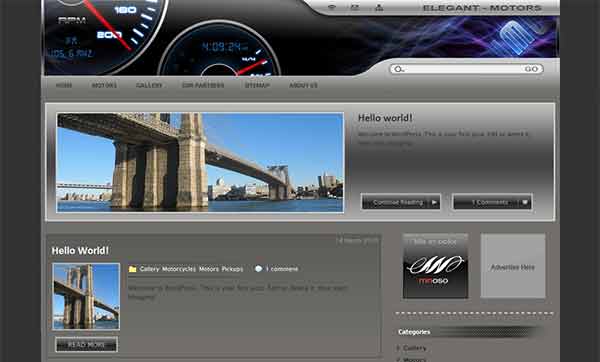The image size is (600, 362).
Task: Open the MOTORS menu item
Action: tap(104, 85)
